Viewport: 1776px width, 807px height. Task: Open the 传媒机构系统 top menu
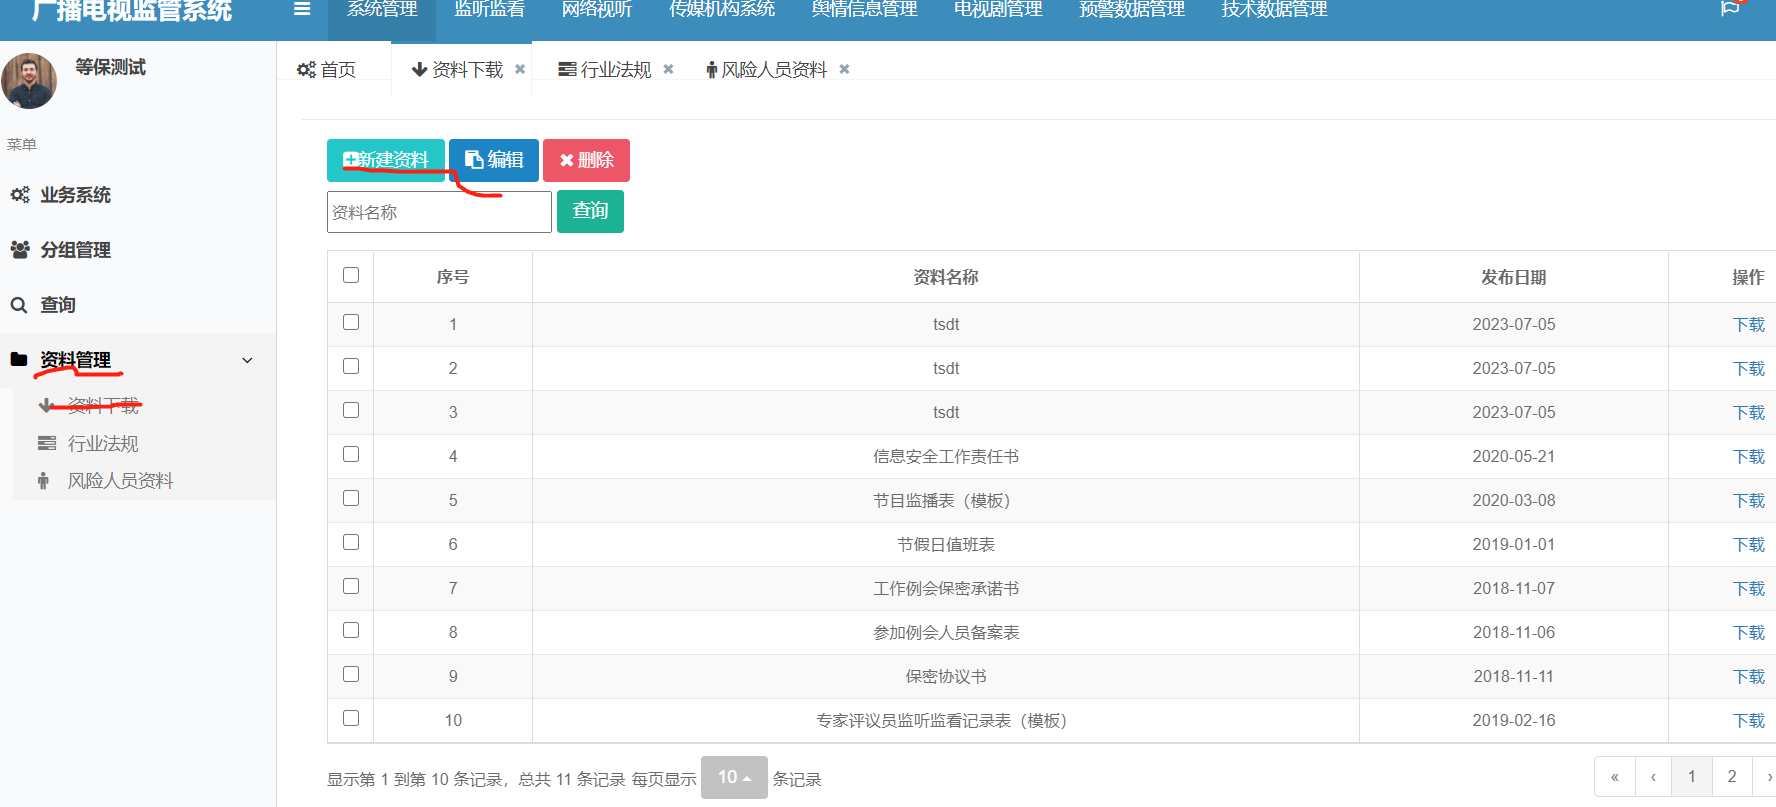pos(722,10)
